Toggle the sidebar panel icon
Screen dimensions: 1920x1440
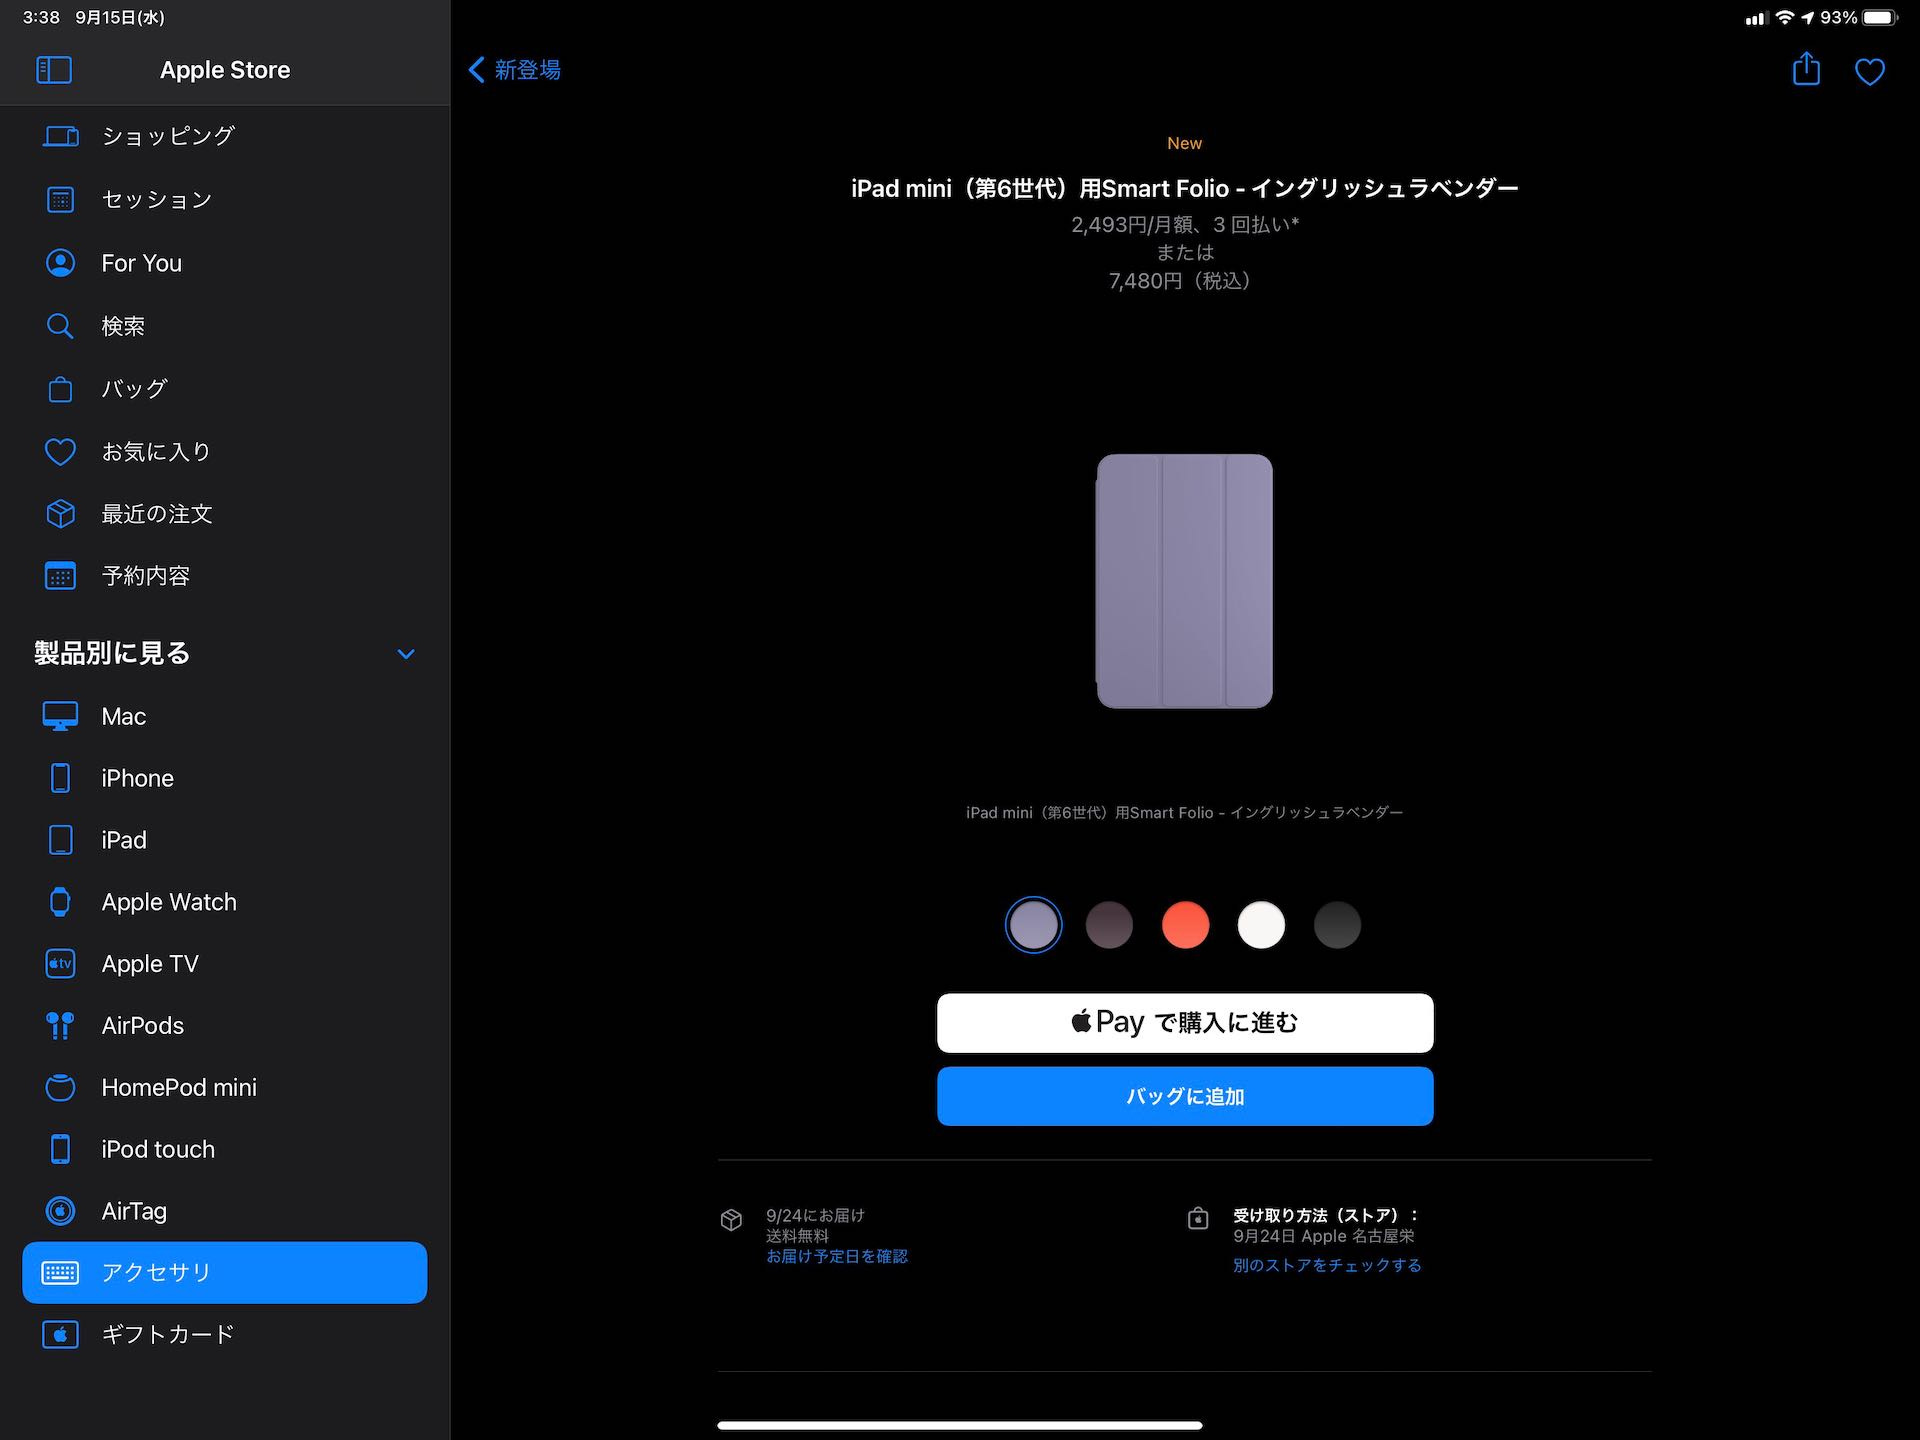coord(54,70)
